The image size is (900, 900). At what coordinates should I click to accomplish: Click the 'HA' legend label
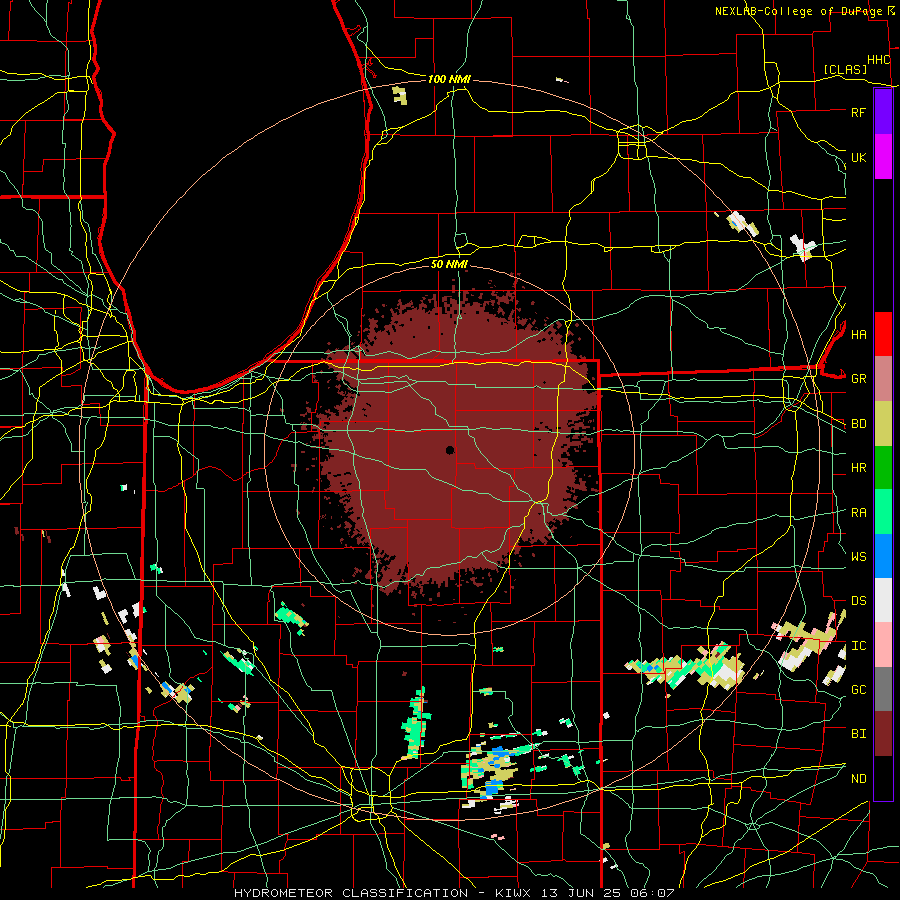(858, 334)
